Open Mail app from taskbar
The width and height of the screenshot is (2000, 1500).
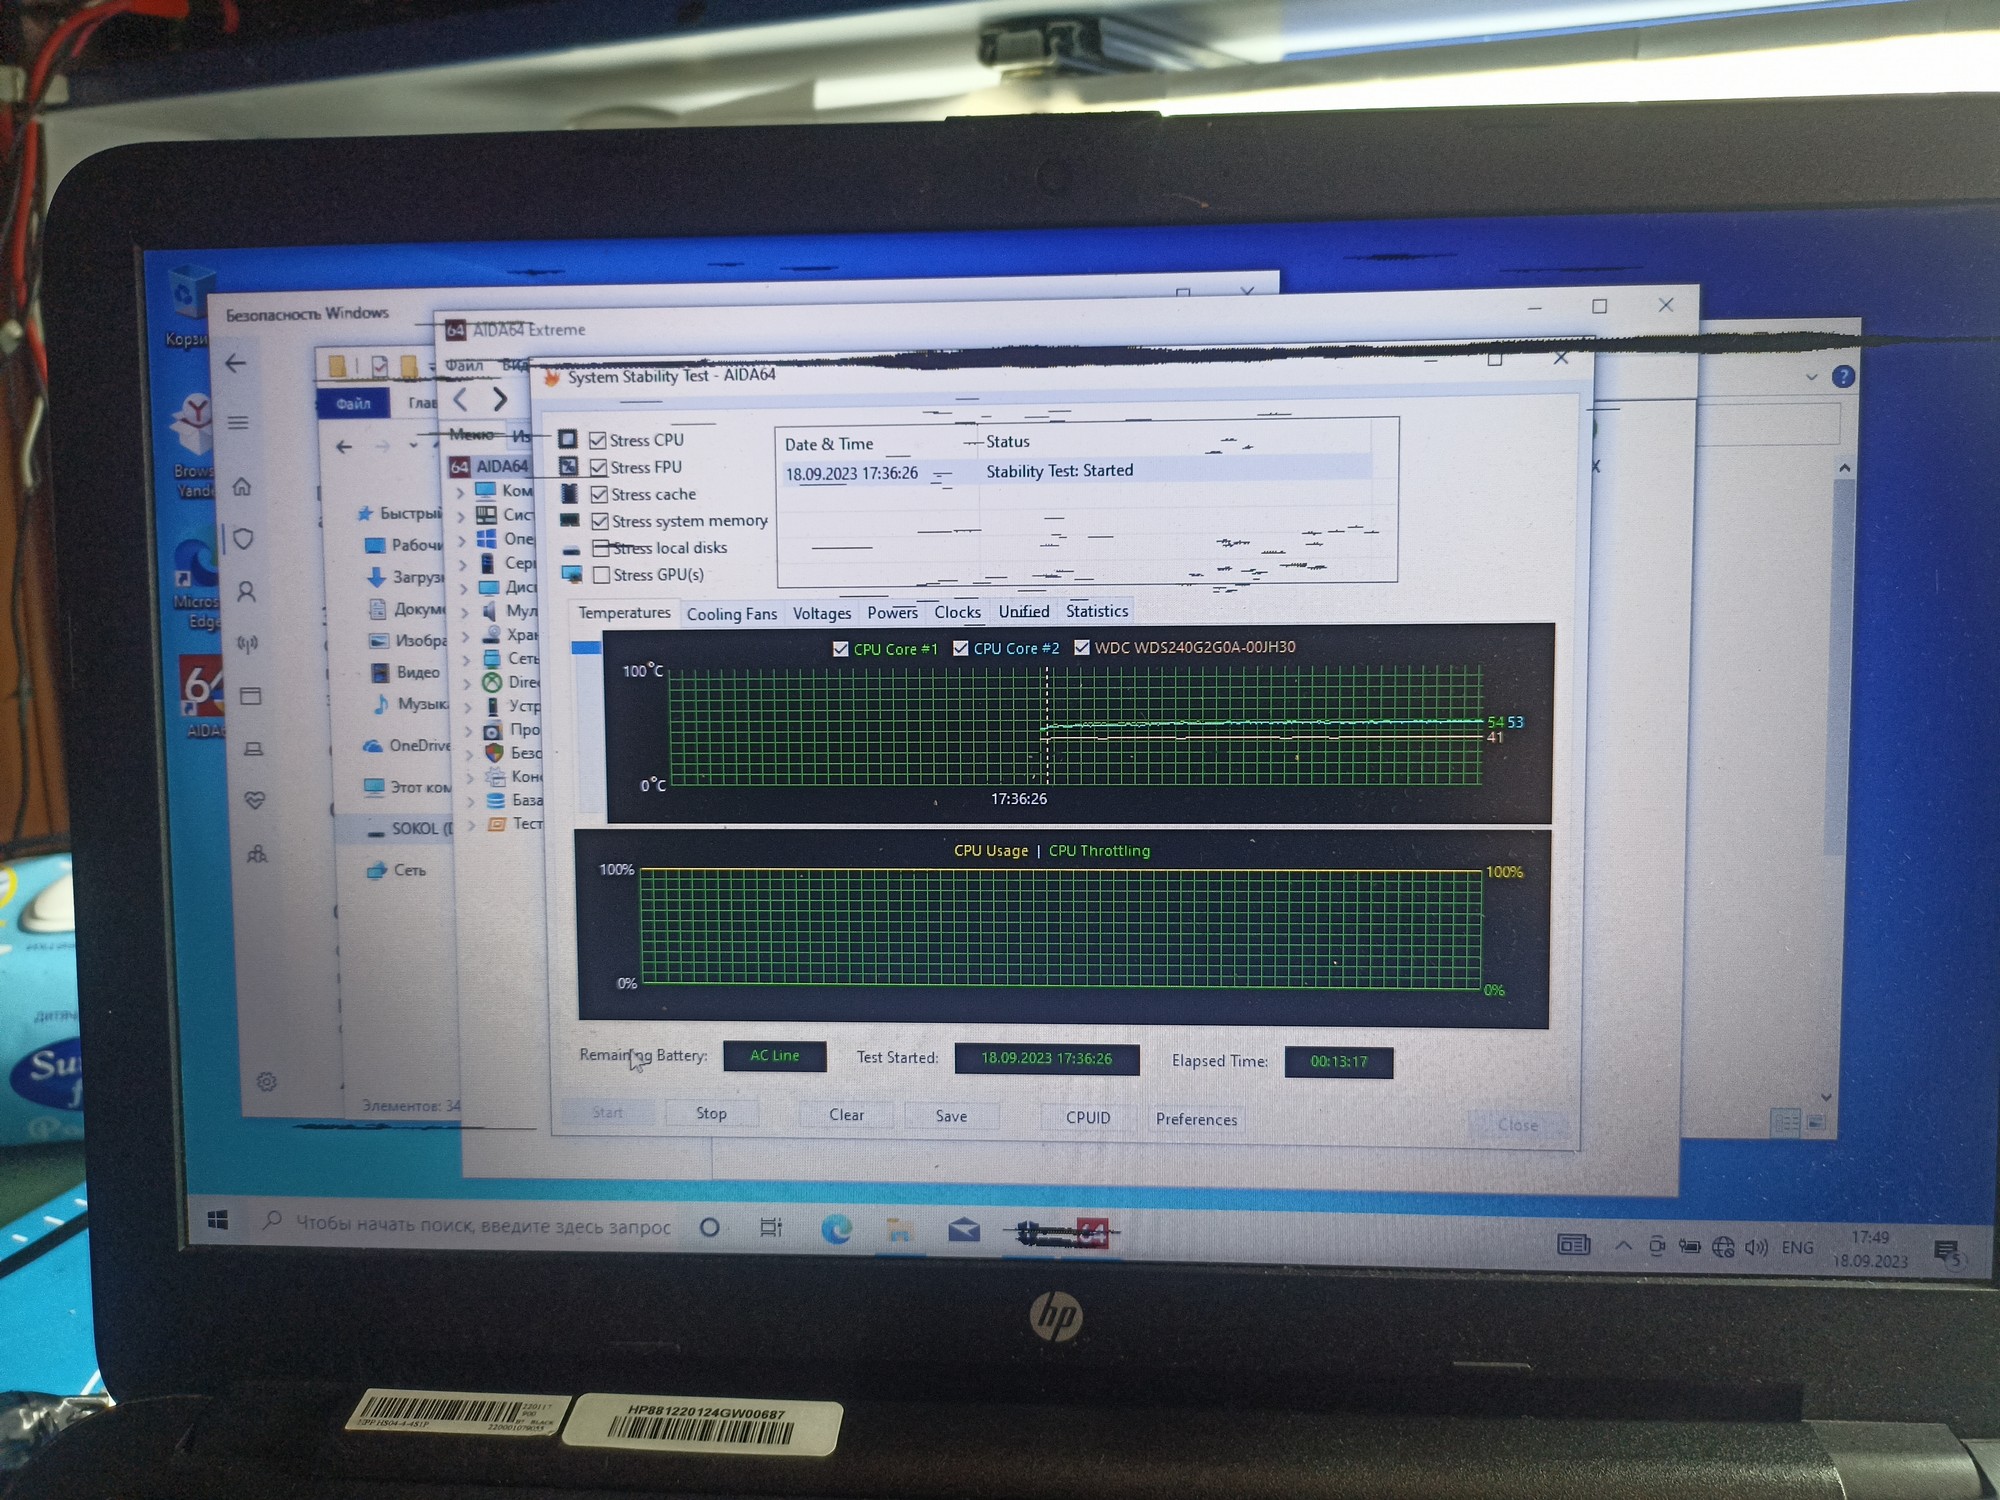[x=964, y=1231]
